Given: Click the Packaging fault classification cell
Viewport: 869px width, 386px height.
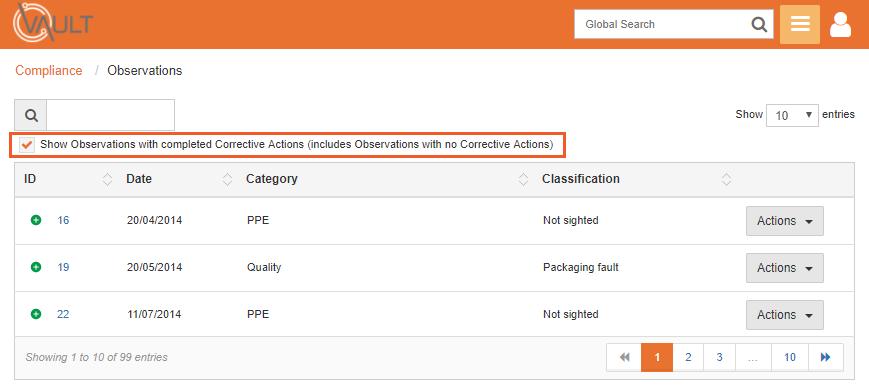Looking at the screenshot, I should pos(581,268).
